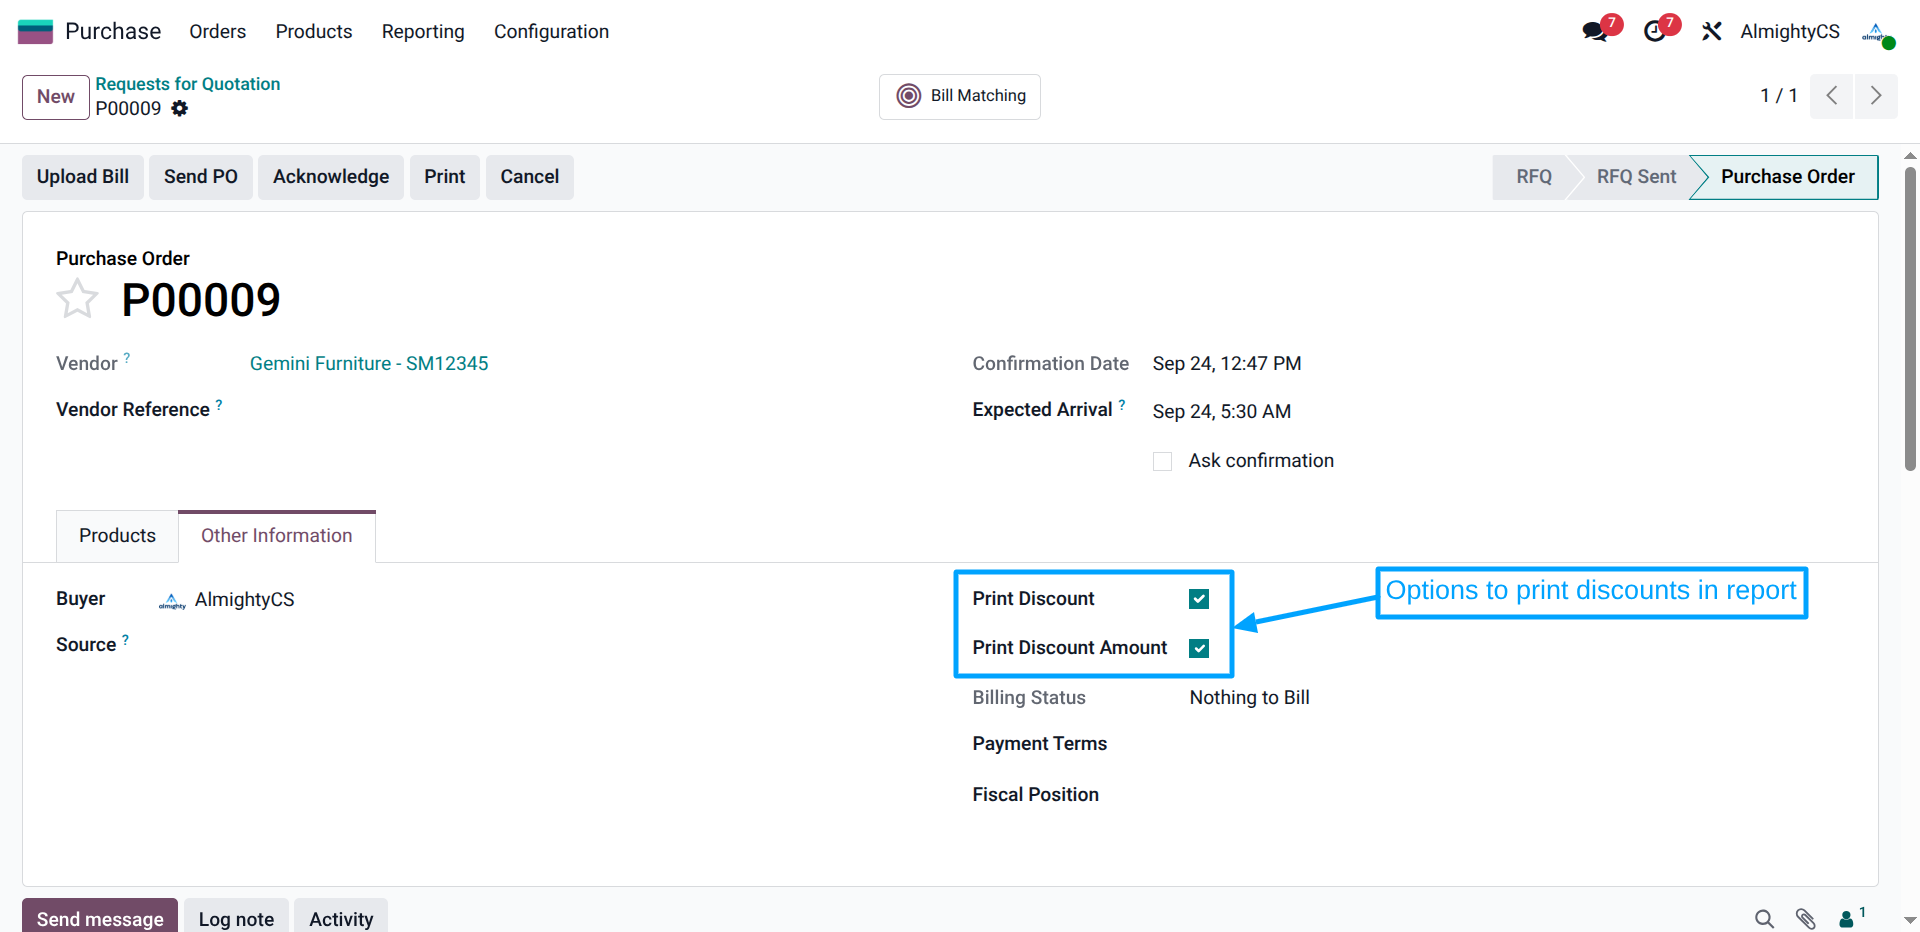Click the debug tools wrench icon

pos(1712,32)
